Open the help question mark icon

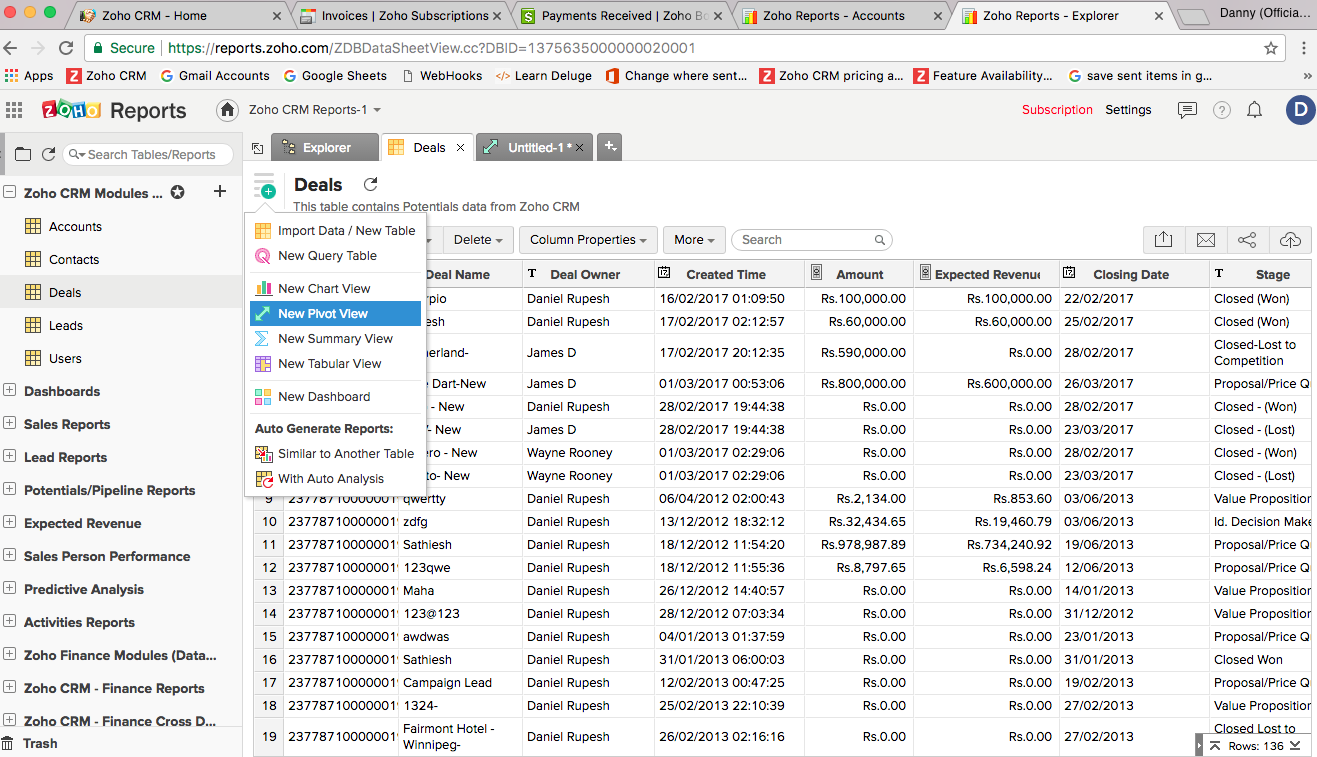point(1222,110)
